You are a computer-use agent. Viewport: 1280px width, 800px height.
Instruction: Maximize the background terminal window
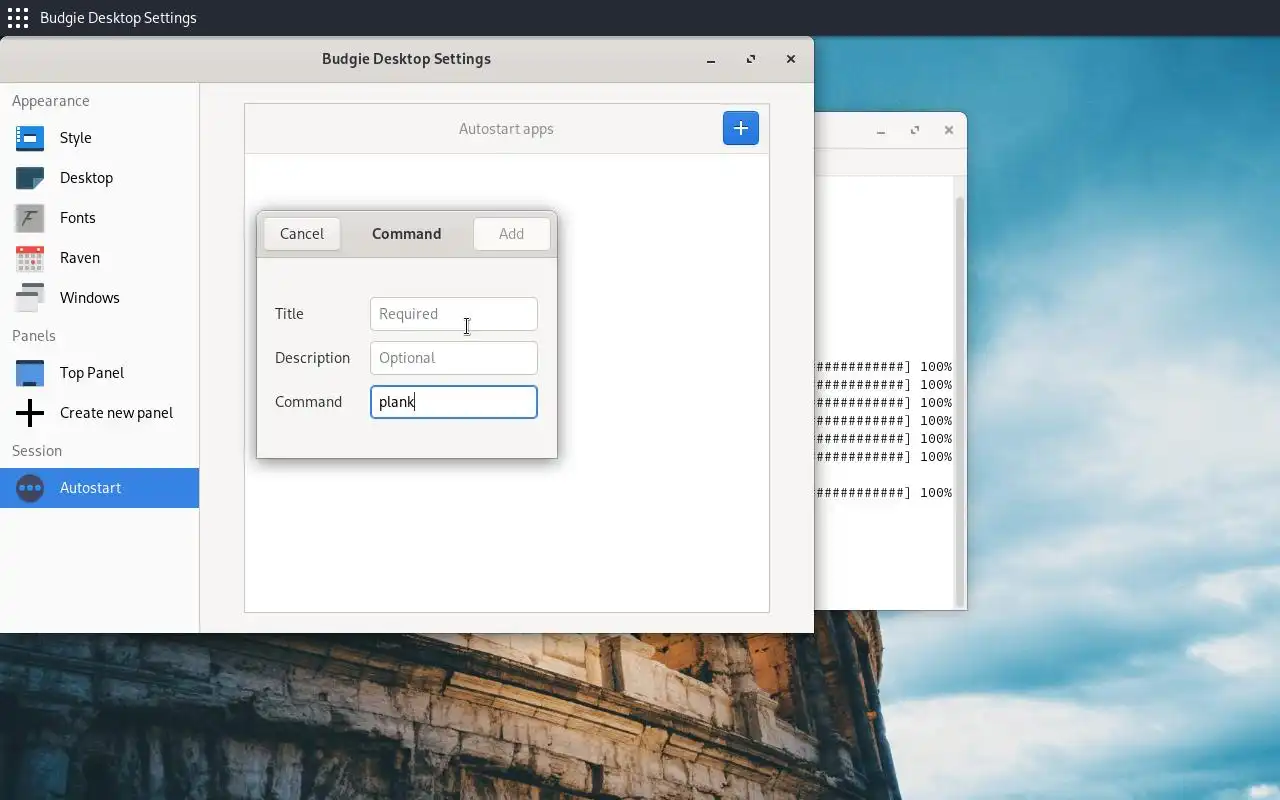[x=915, y=131]
